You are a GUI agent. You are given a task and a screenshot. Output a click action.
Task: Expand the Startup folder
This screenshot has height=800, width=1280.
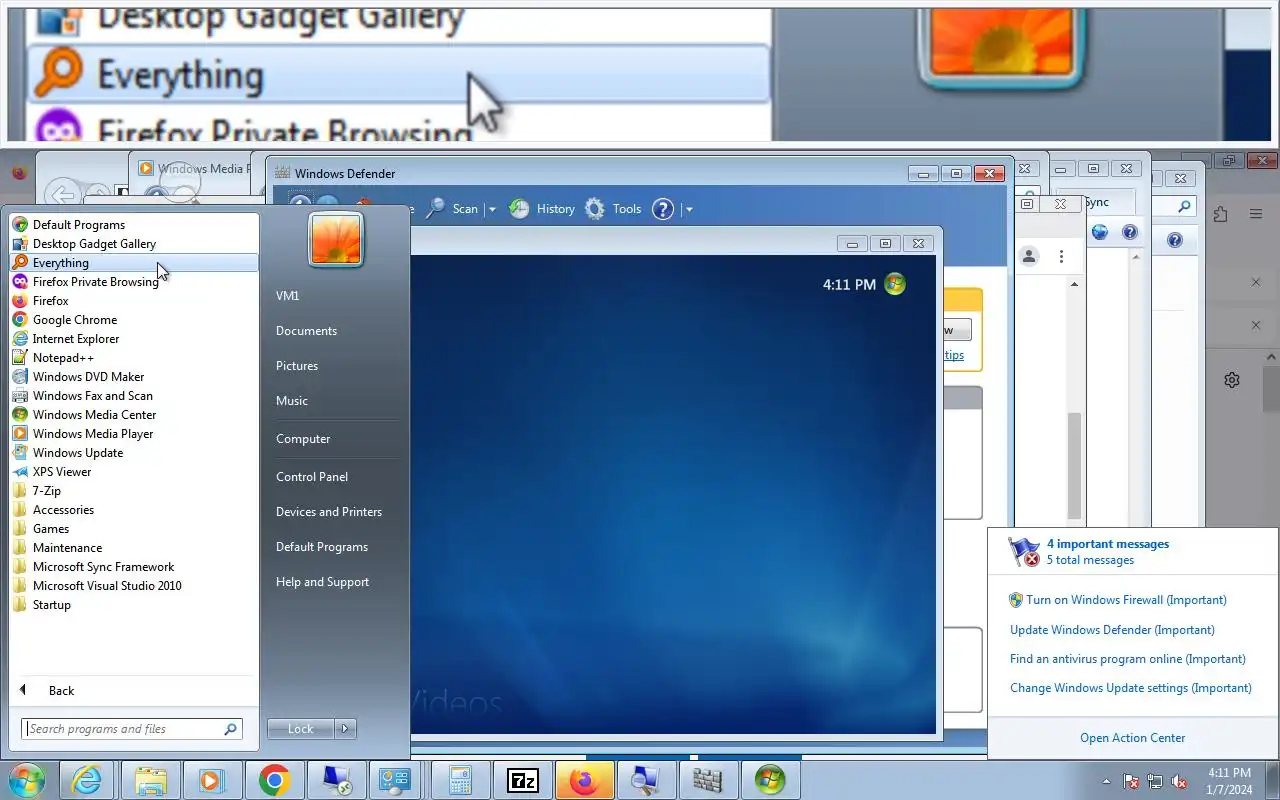(x=134, y=605)
